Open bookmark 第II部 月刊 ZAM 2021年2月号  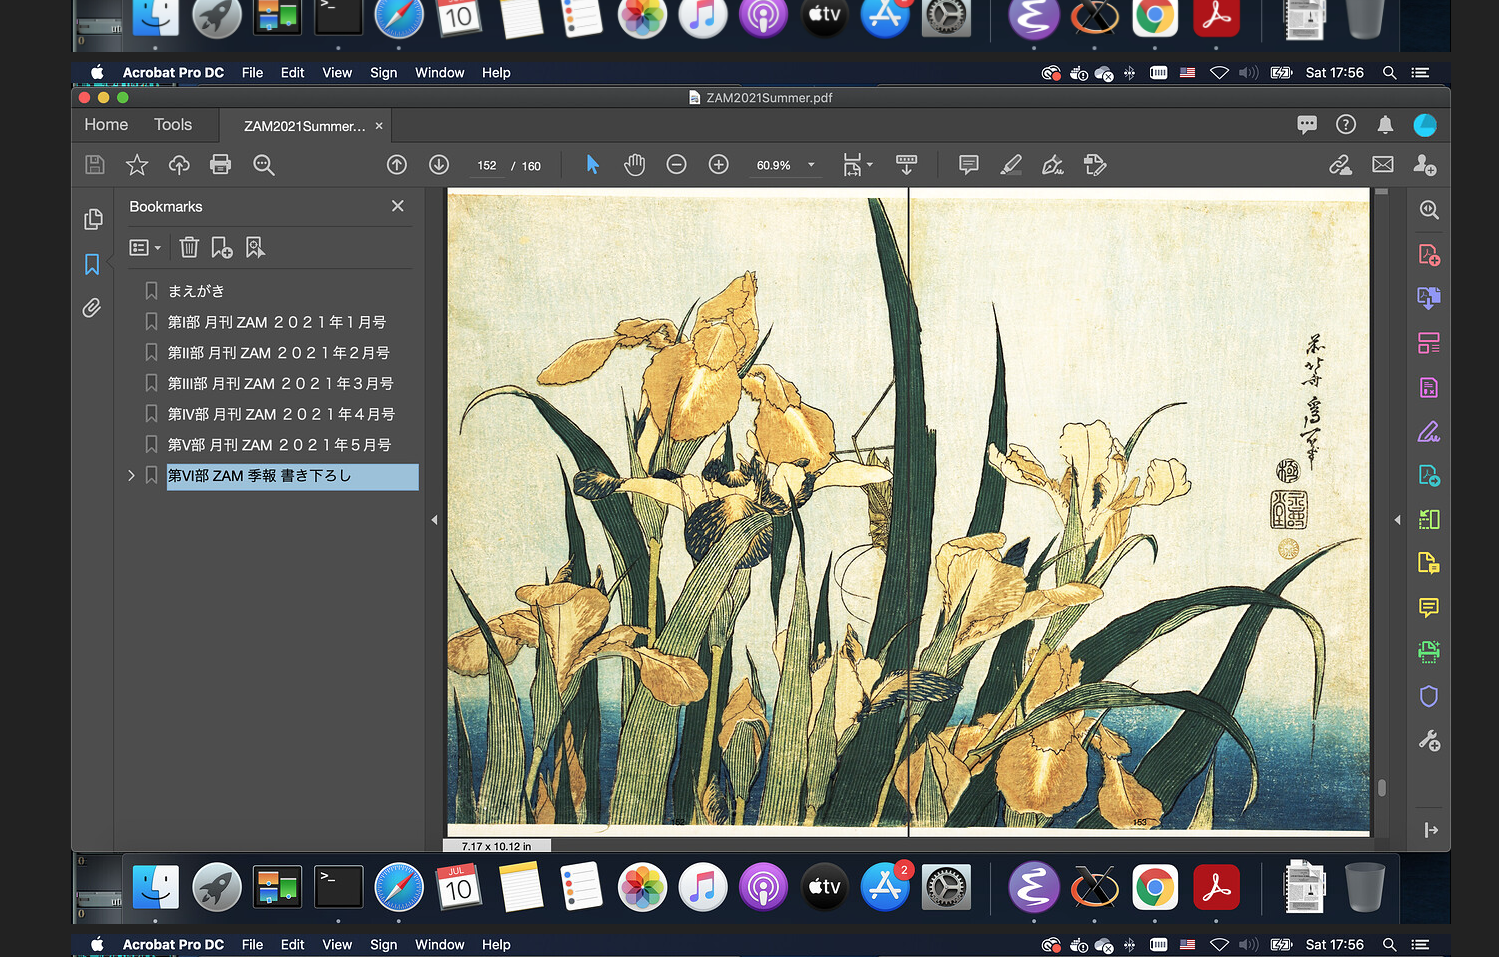pyautogui.click(x=279, y=353)
